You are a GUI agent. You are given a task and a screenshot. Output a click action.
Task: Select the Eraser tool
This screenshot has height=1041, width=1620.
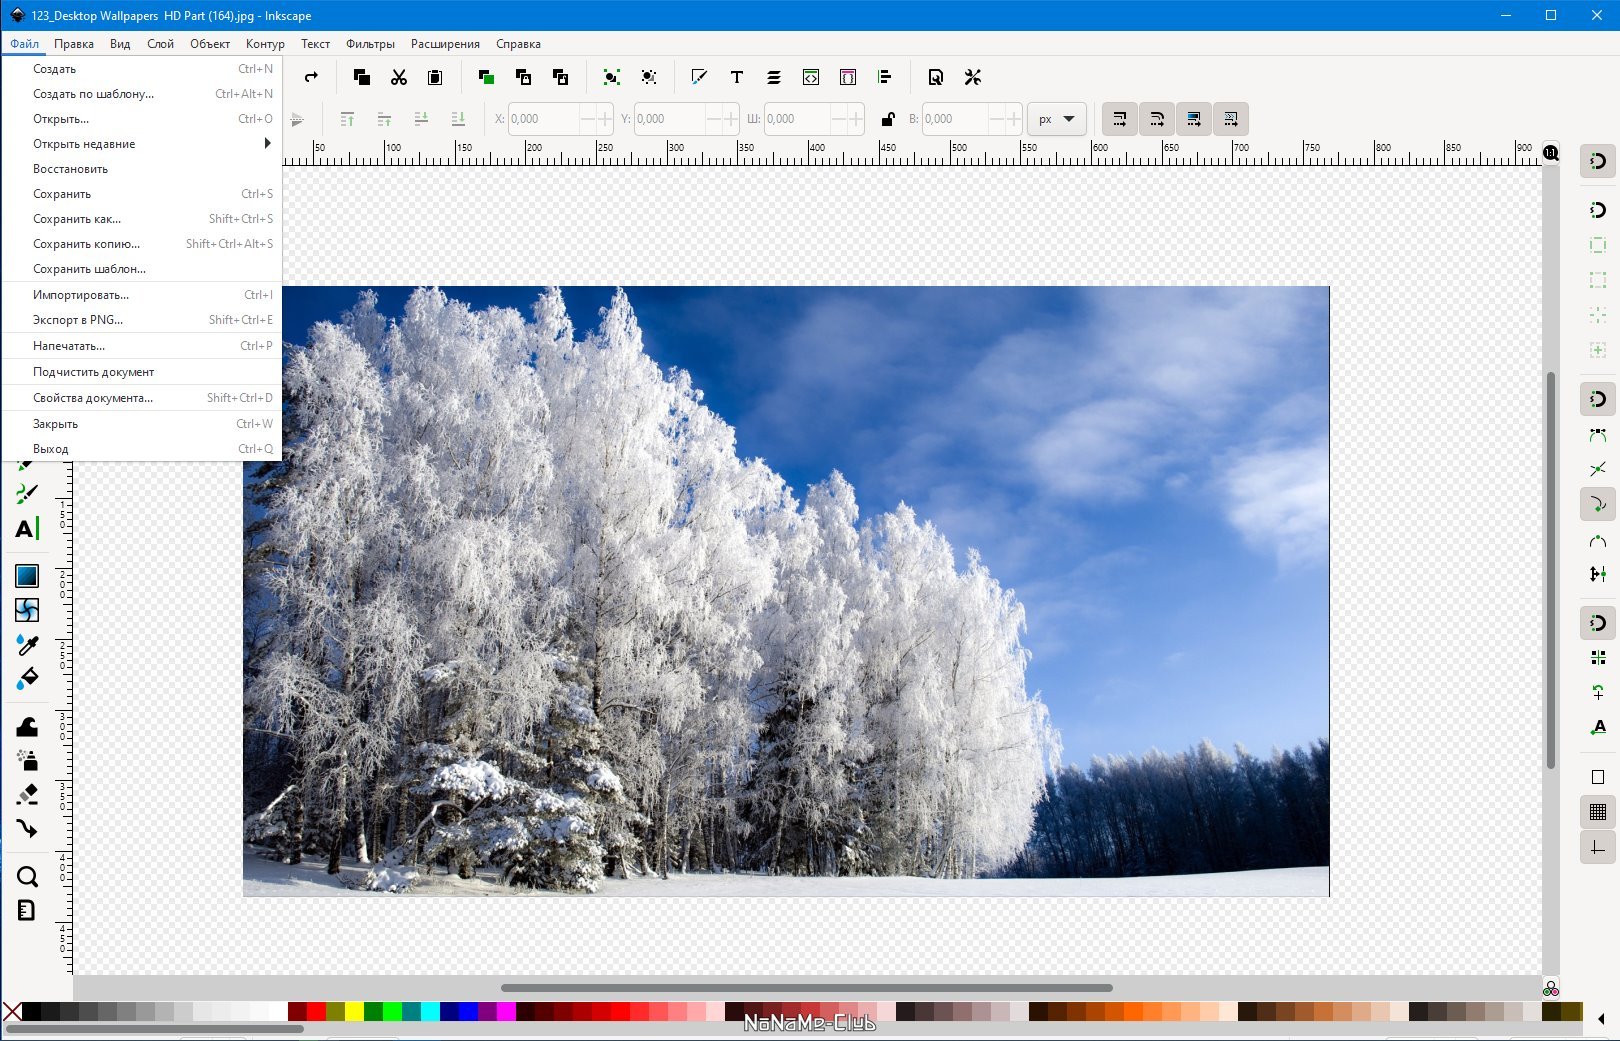[27, 795]
